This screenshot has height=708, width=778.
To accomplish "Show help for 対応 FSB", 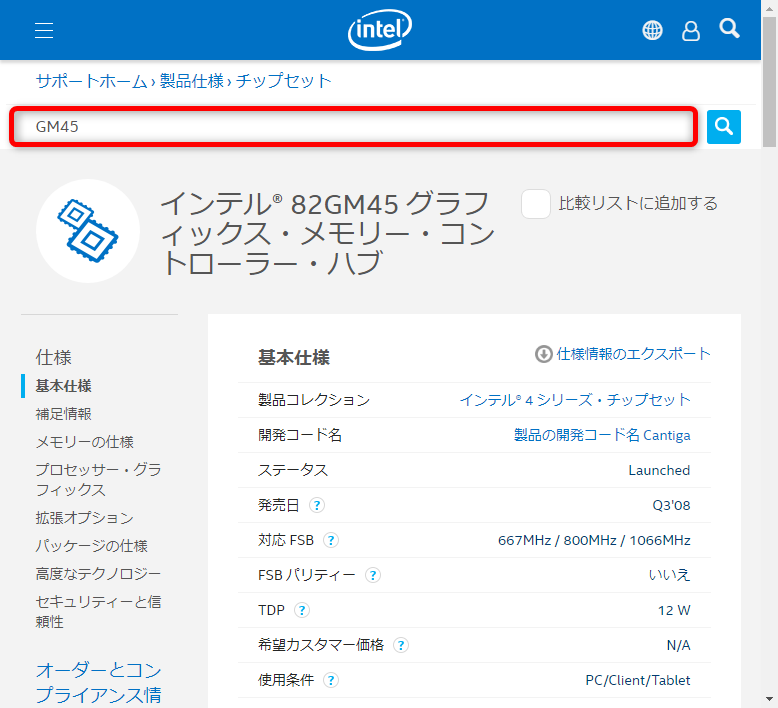I will tap(331, 540).
